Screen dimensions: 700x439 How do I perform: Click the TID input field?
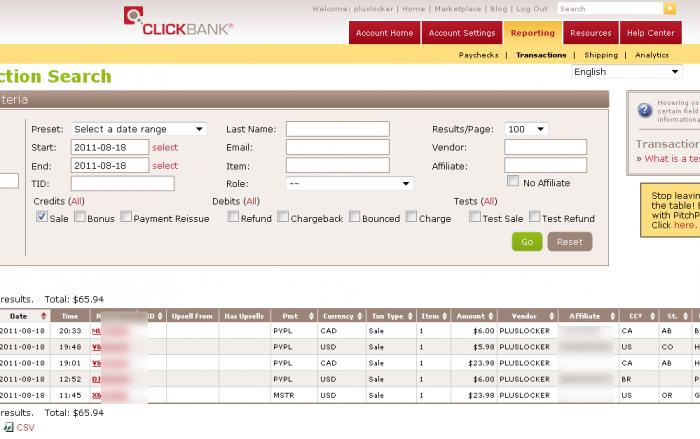tap(122, 184)
